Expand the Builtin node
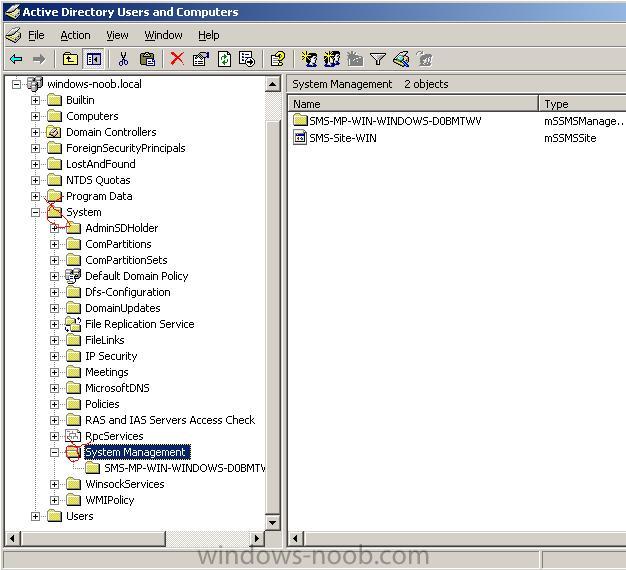The image size is (626, 570). (x=35, y=100)
